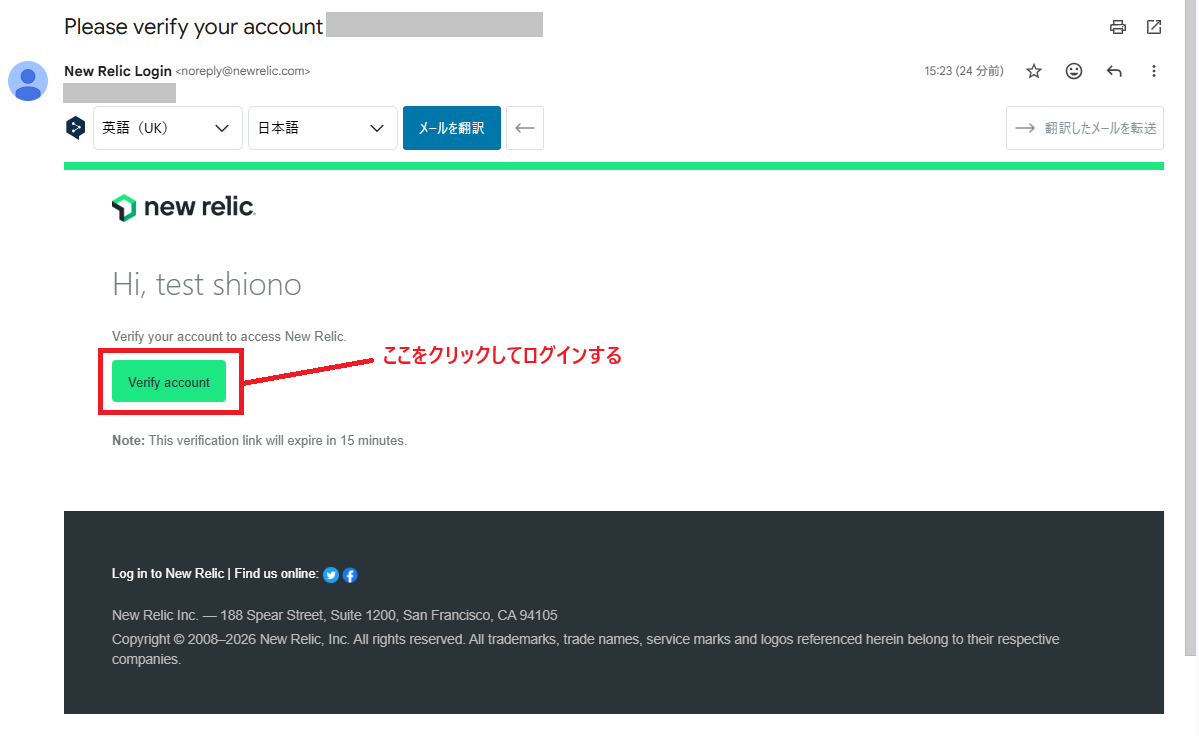This screenshot has width=1199, height=736.
Task: Click the note about 15 minutes expiry
Action: click(259, 440)
